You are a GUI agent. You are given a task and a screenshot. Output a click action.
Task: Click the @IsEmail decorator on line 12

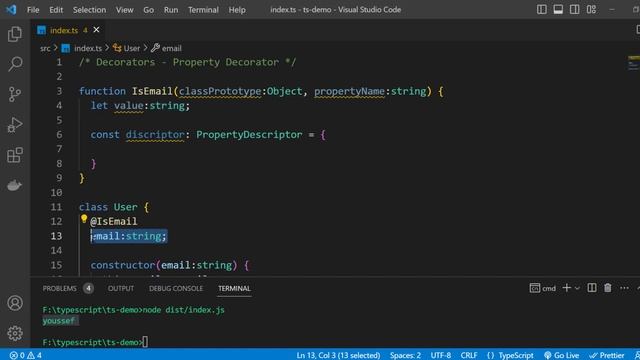click(114, 221)
